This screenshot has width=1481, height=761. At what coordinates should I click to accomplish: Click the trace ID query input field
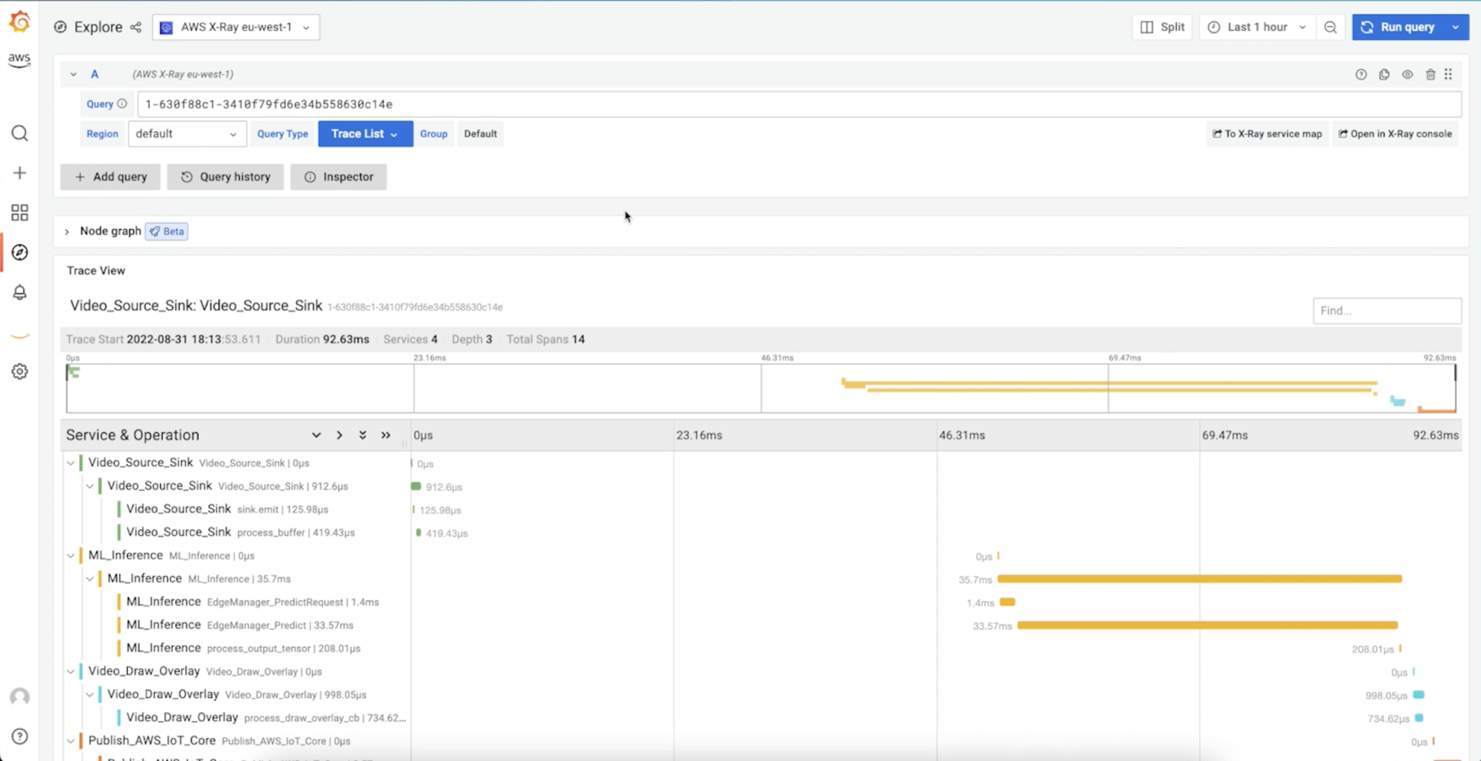tap(799, 104)
